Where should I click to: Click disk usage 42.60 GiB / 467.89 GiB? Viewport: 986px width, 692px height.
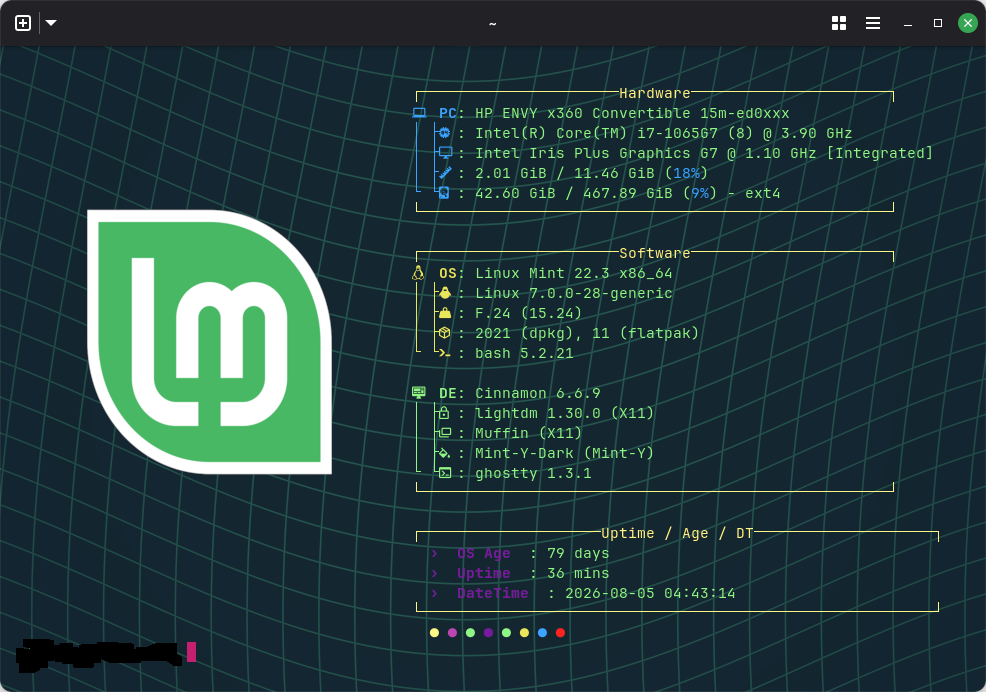click(x=573, y=193)
